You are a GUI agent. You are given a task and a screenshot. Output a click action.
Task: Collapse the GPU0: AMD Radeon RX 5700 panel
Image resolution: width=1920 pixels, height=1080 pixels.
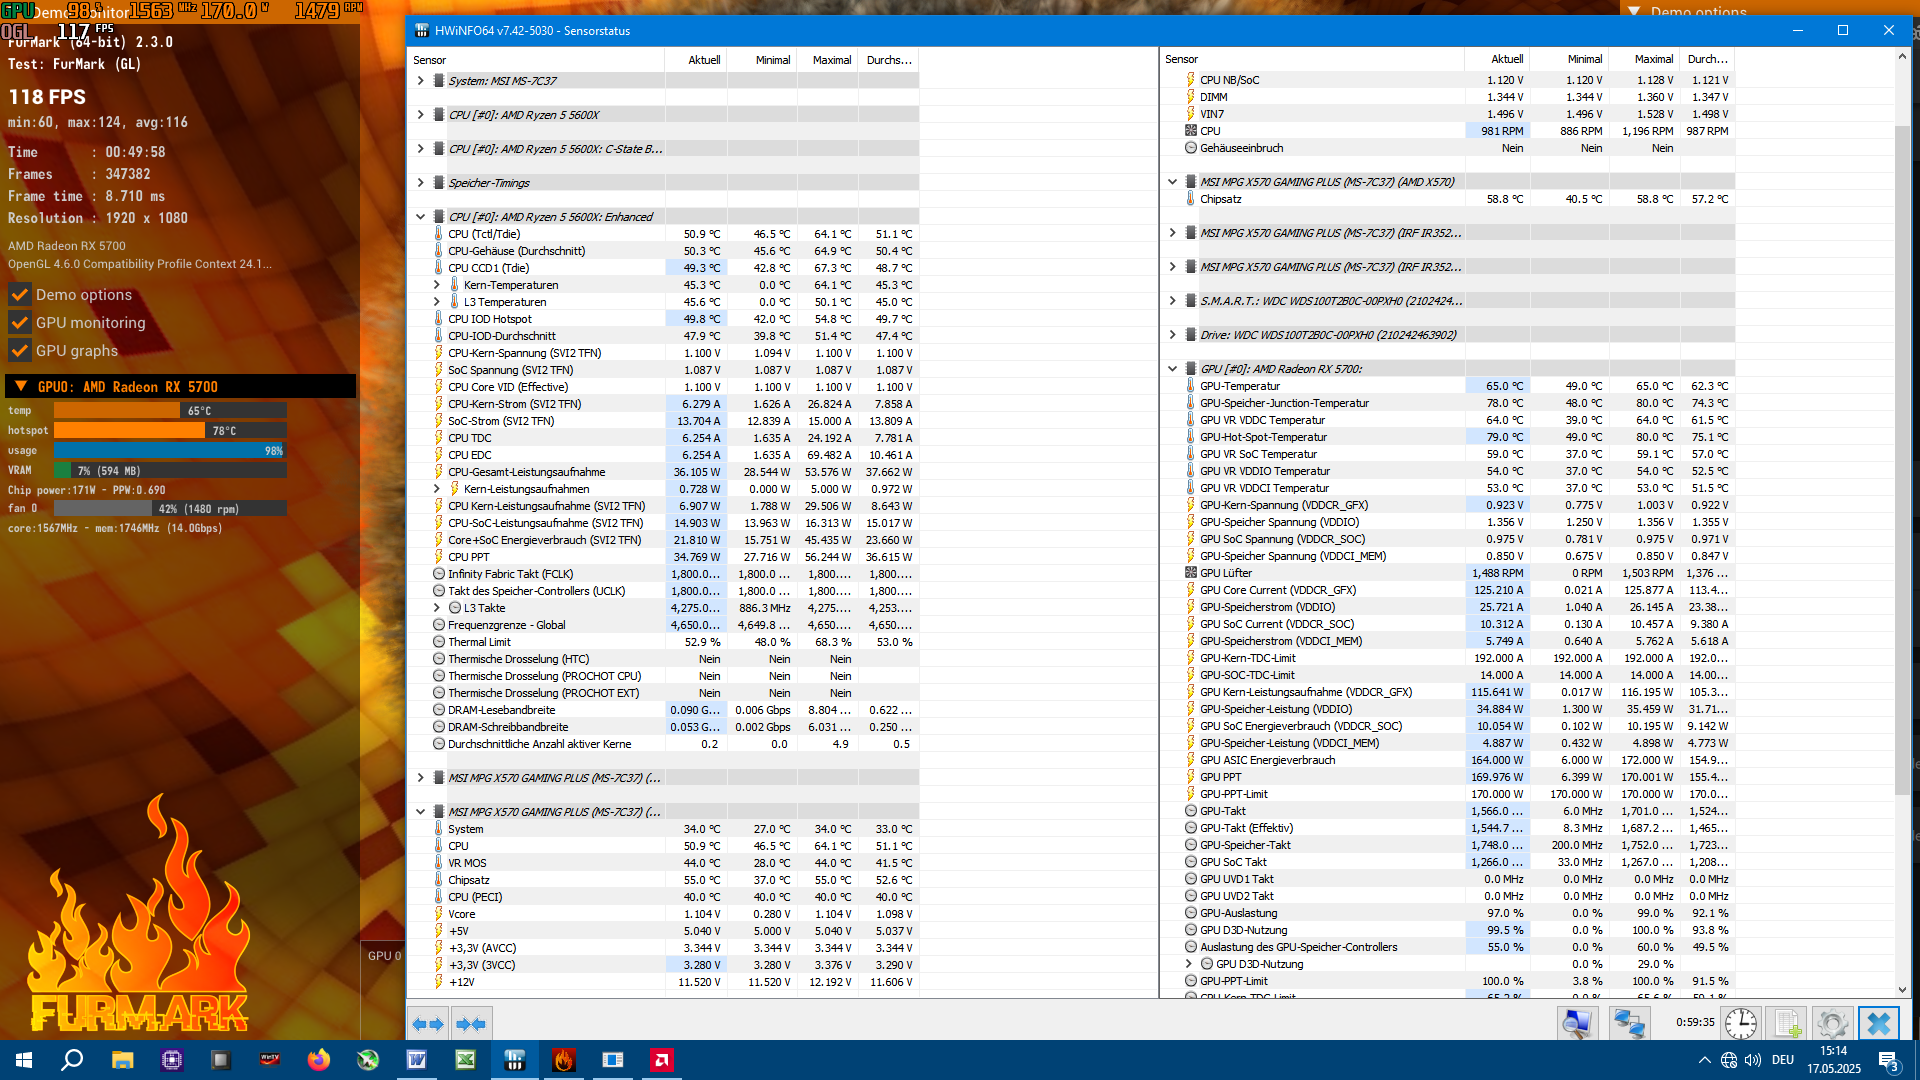(21, 387)
